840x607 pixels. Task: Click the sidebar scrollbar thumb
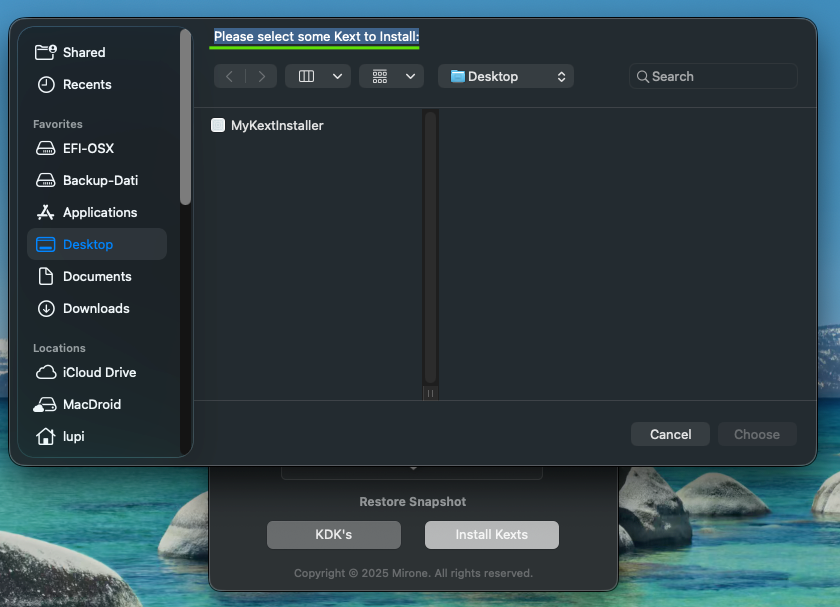[x=185, y=117]
